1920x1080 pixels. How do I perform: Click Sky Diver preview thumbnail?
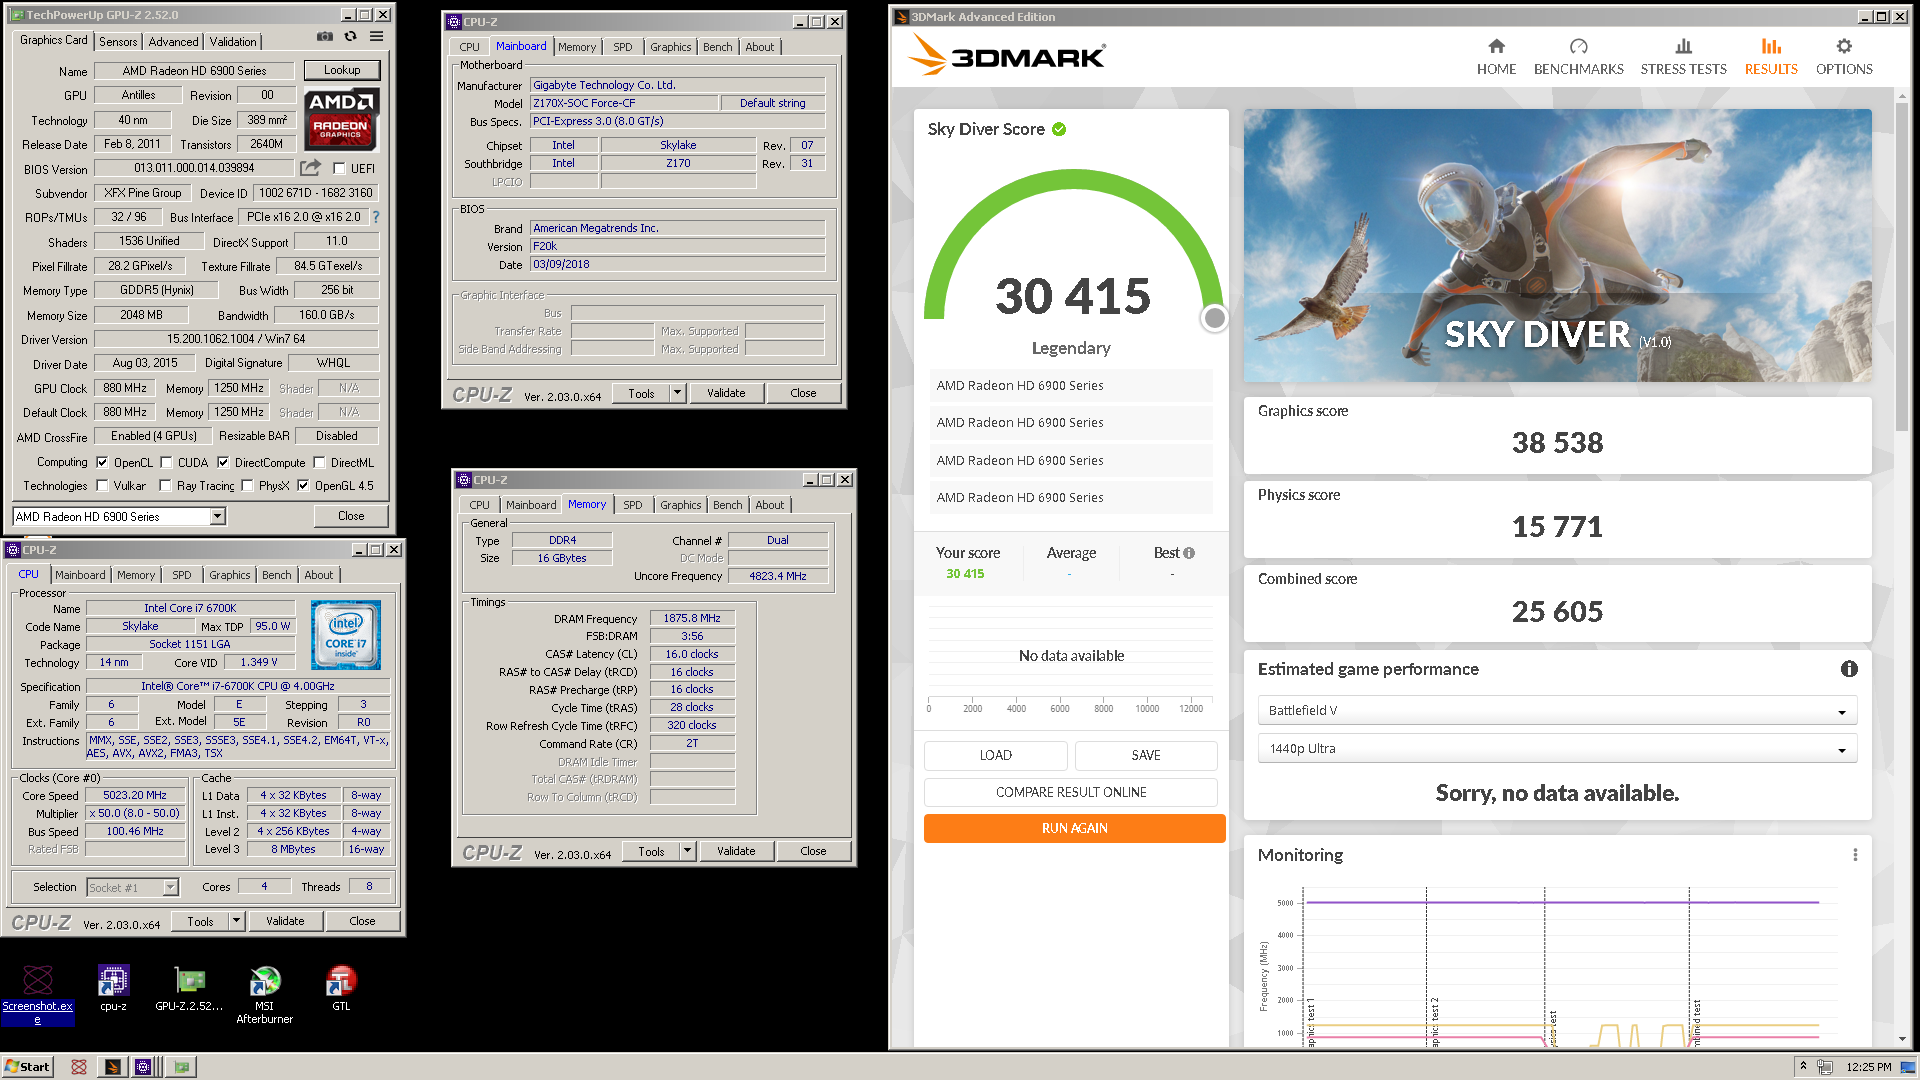(1557, 245)
